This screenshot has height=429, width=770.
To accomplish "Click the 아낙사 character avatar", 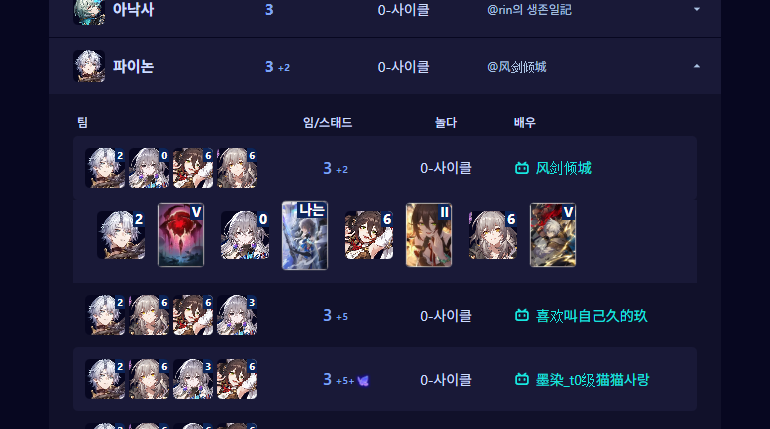I will click(x=89, y=11).
